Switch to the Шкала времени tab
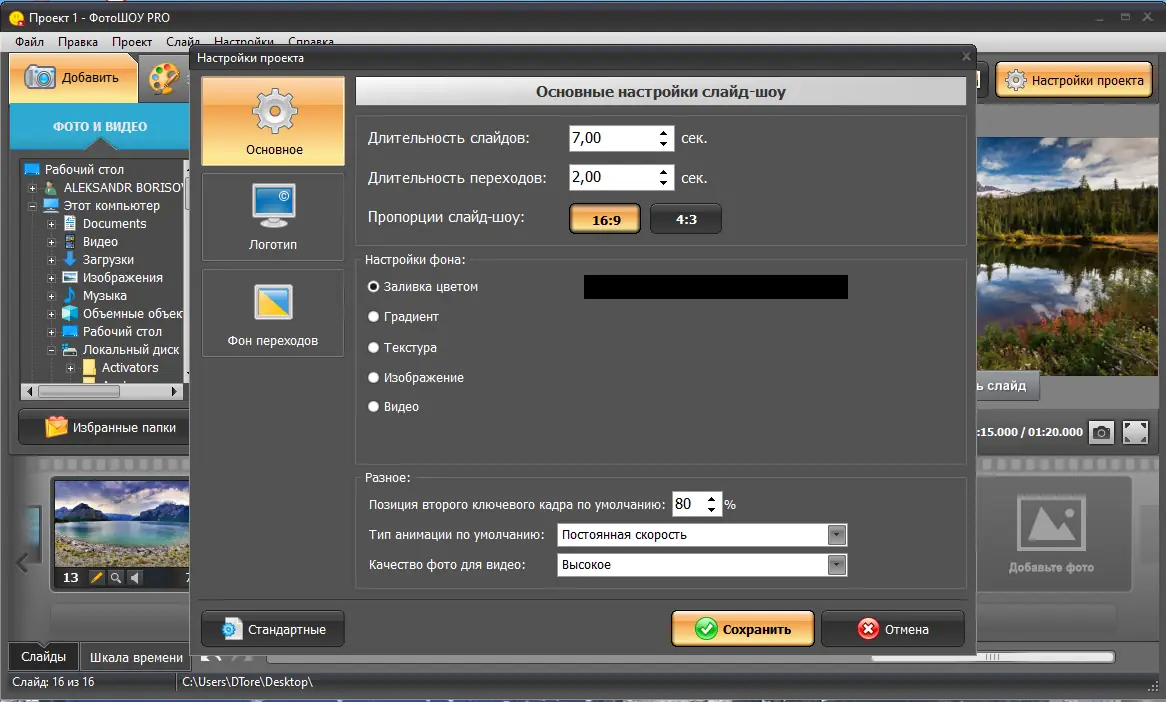1166x702 pixels. click(136, 657)
